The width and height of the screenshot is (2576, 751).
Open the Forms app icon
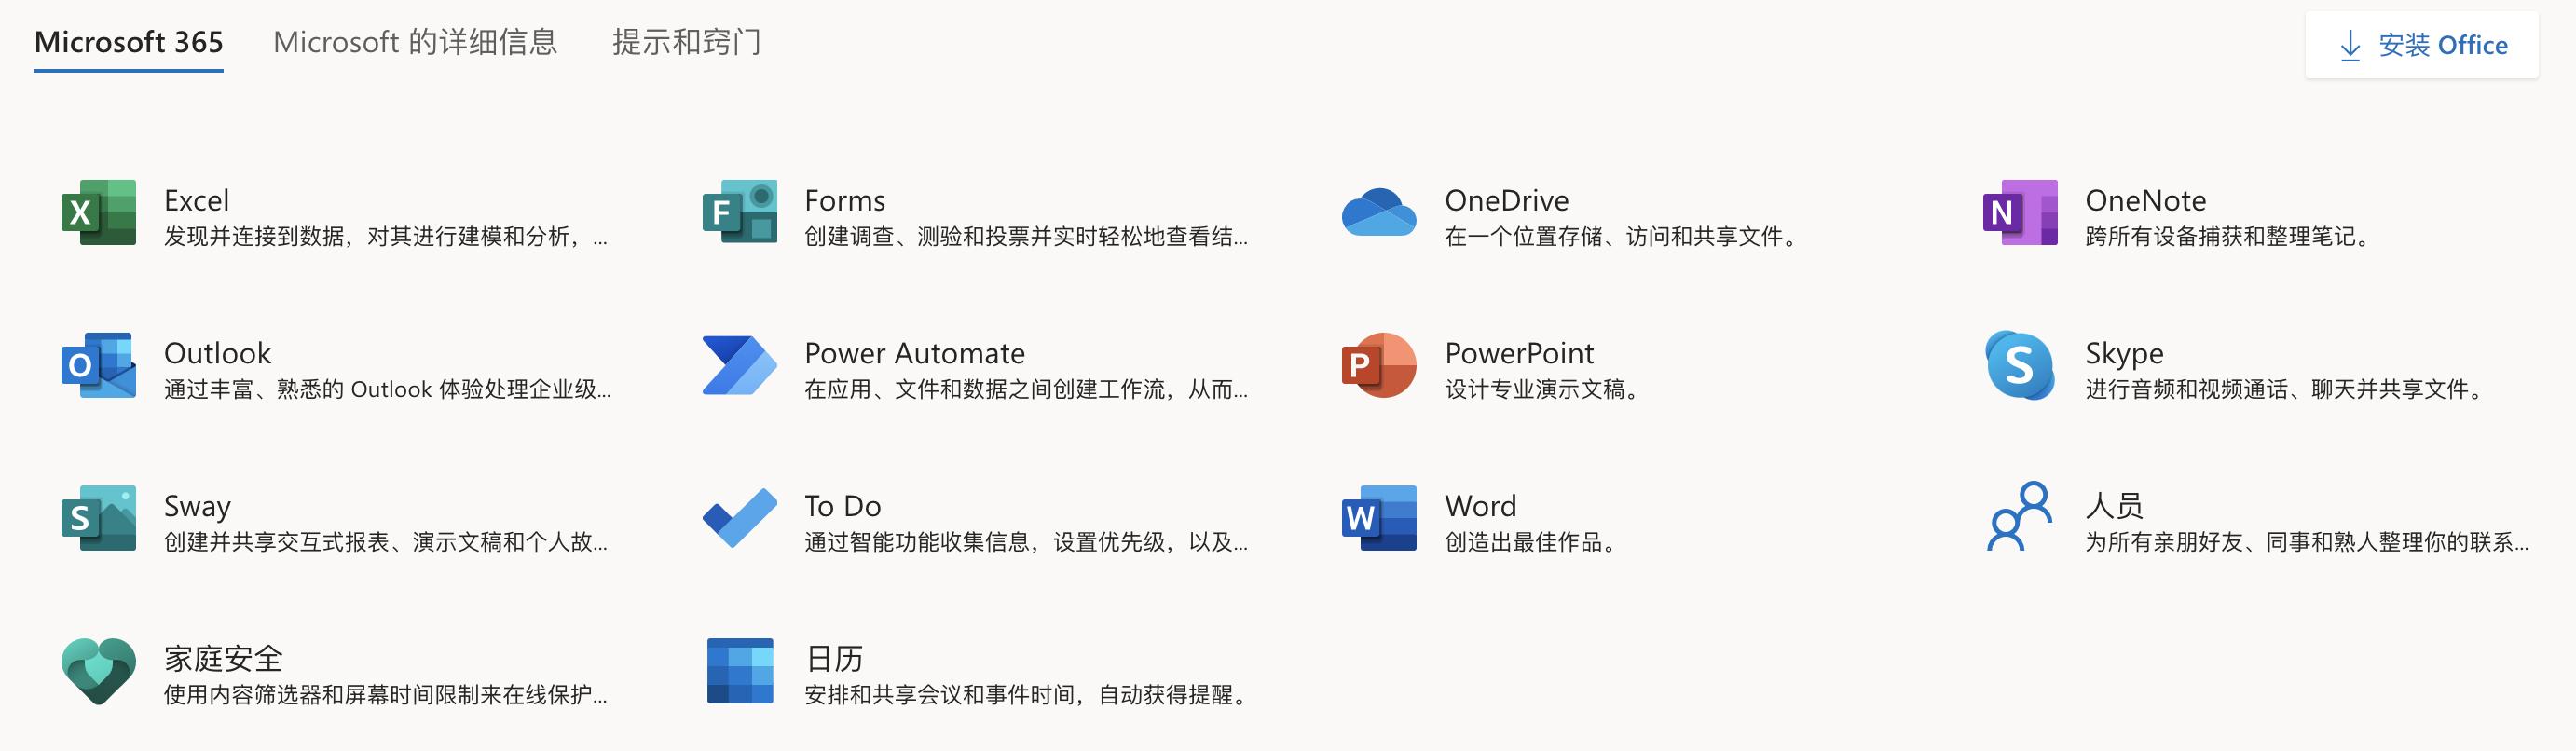coord(739,212)
